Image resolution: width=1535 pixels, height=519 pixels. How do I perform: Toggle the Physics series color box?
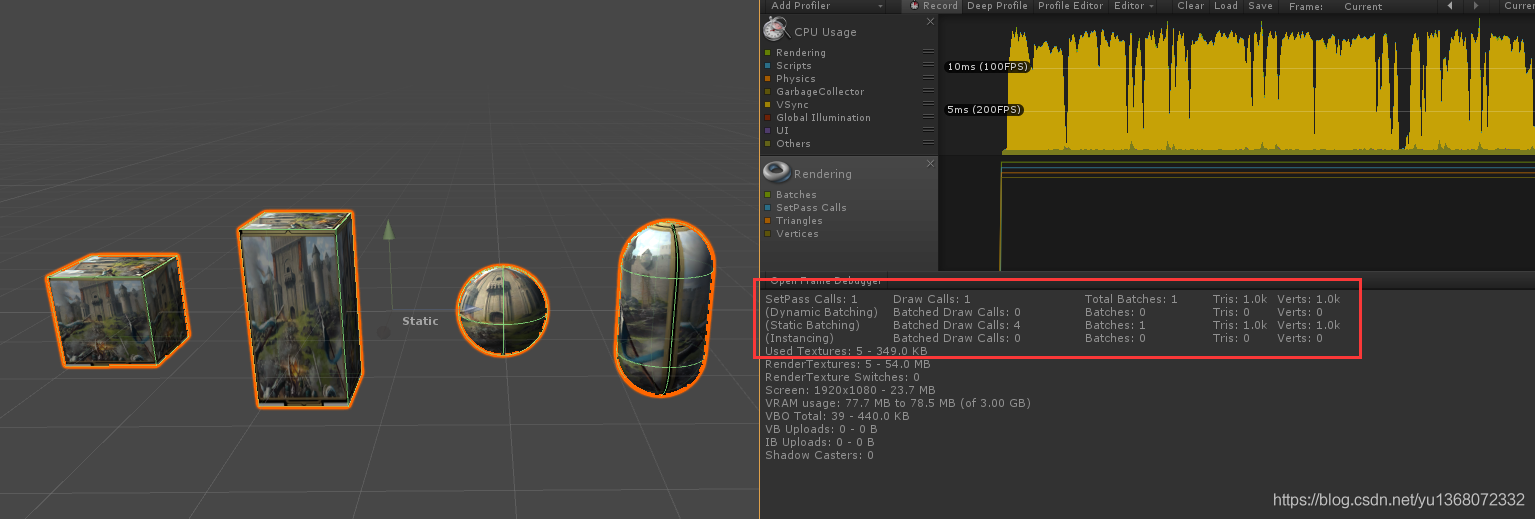click(x=768, y=79)
